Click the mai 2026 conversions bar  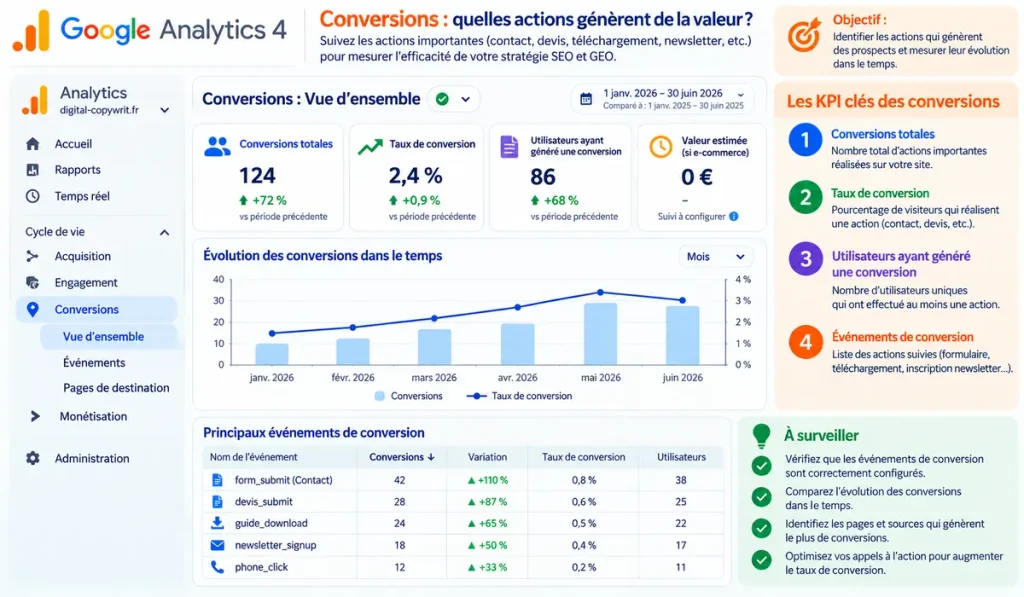[x=600, y=334]
